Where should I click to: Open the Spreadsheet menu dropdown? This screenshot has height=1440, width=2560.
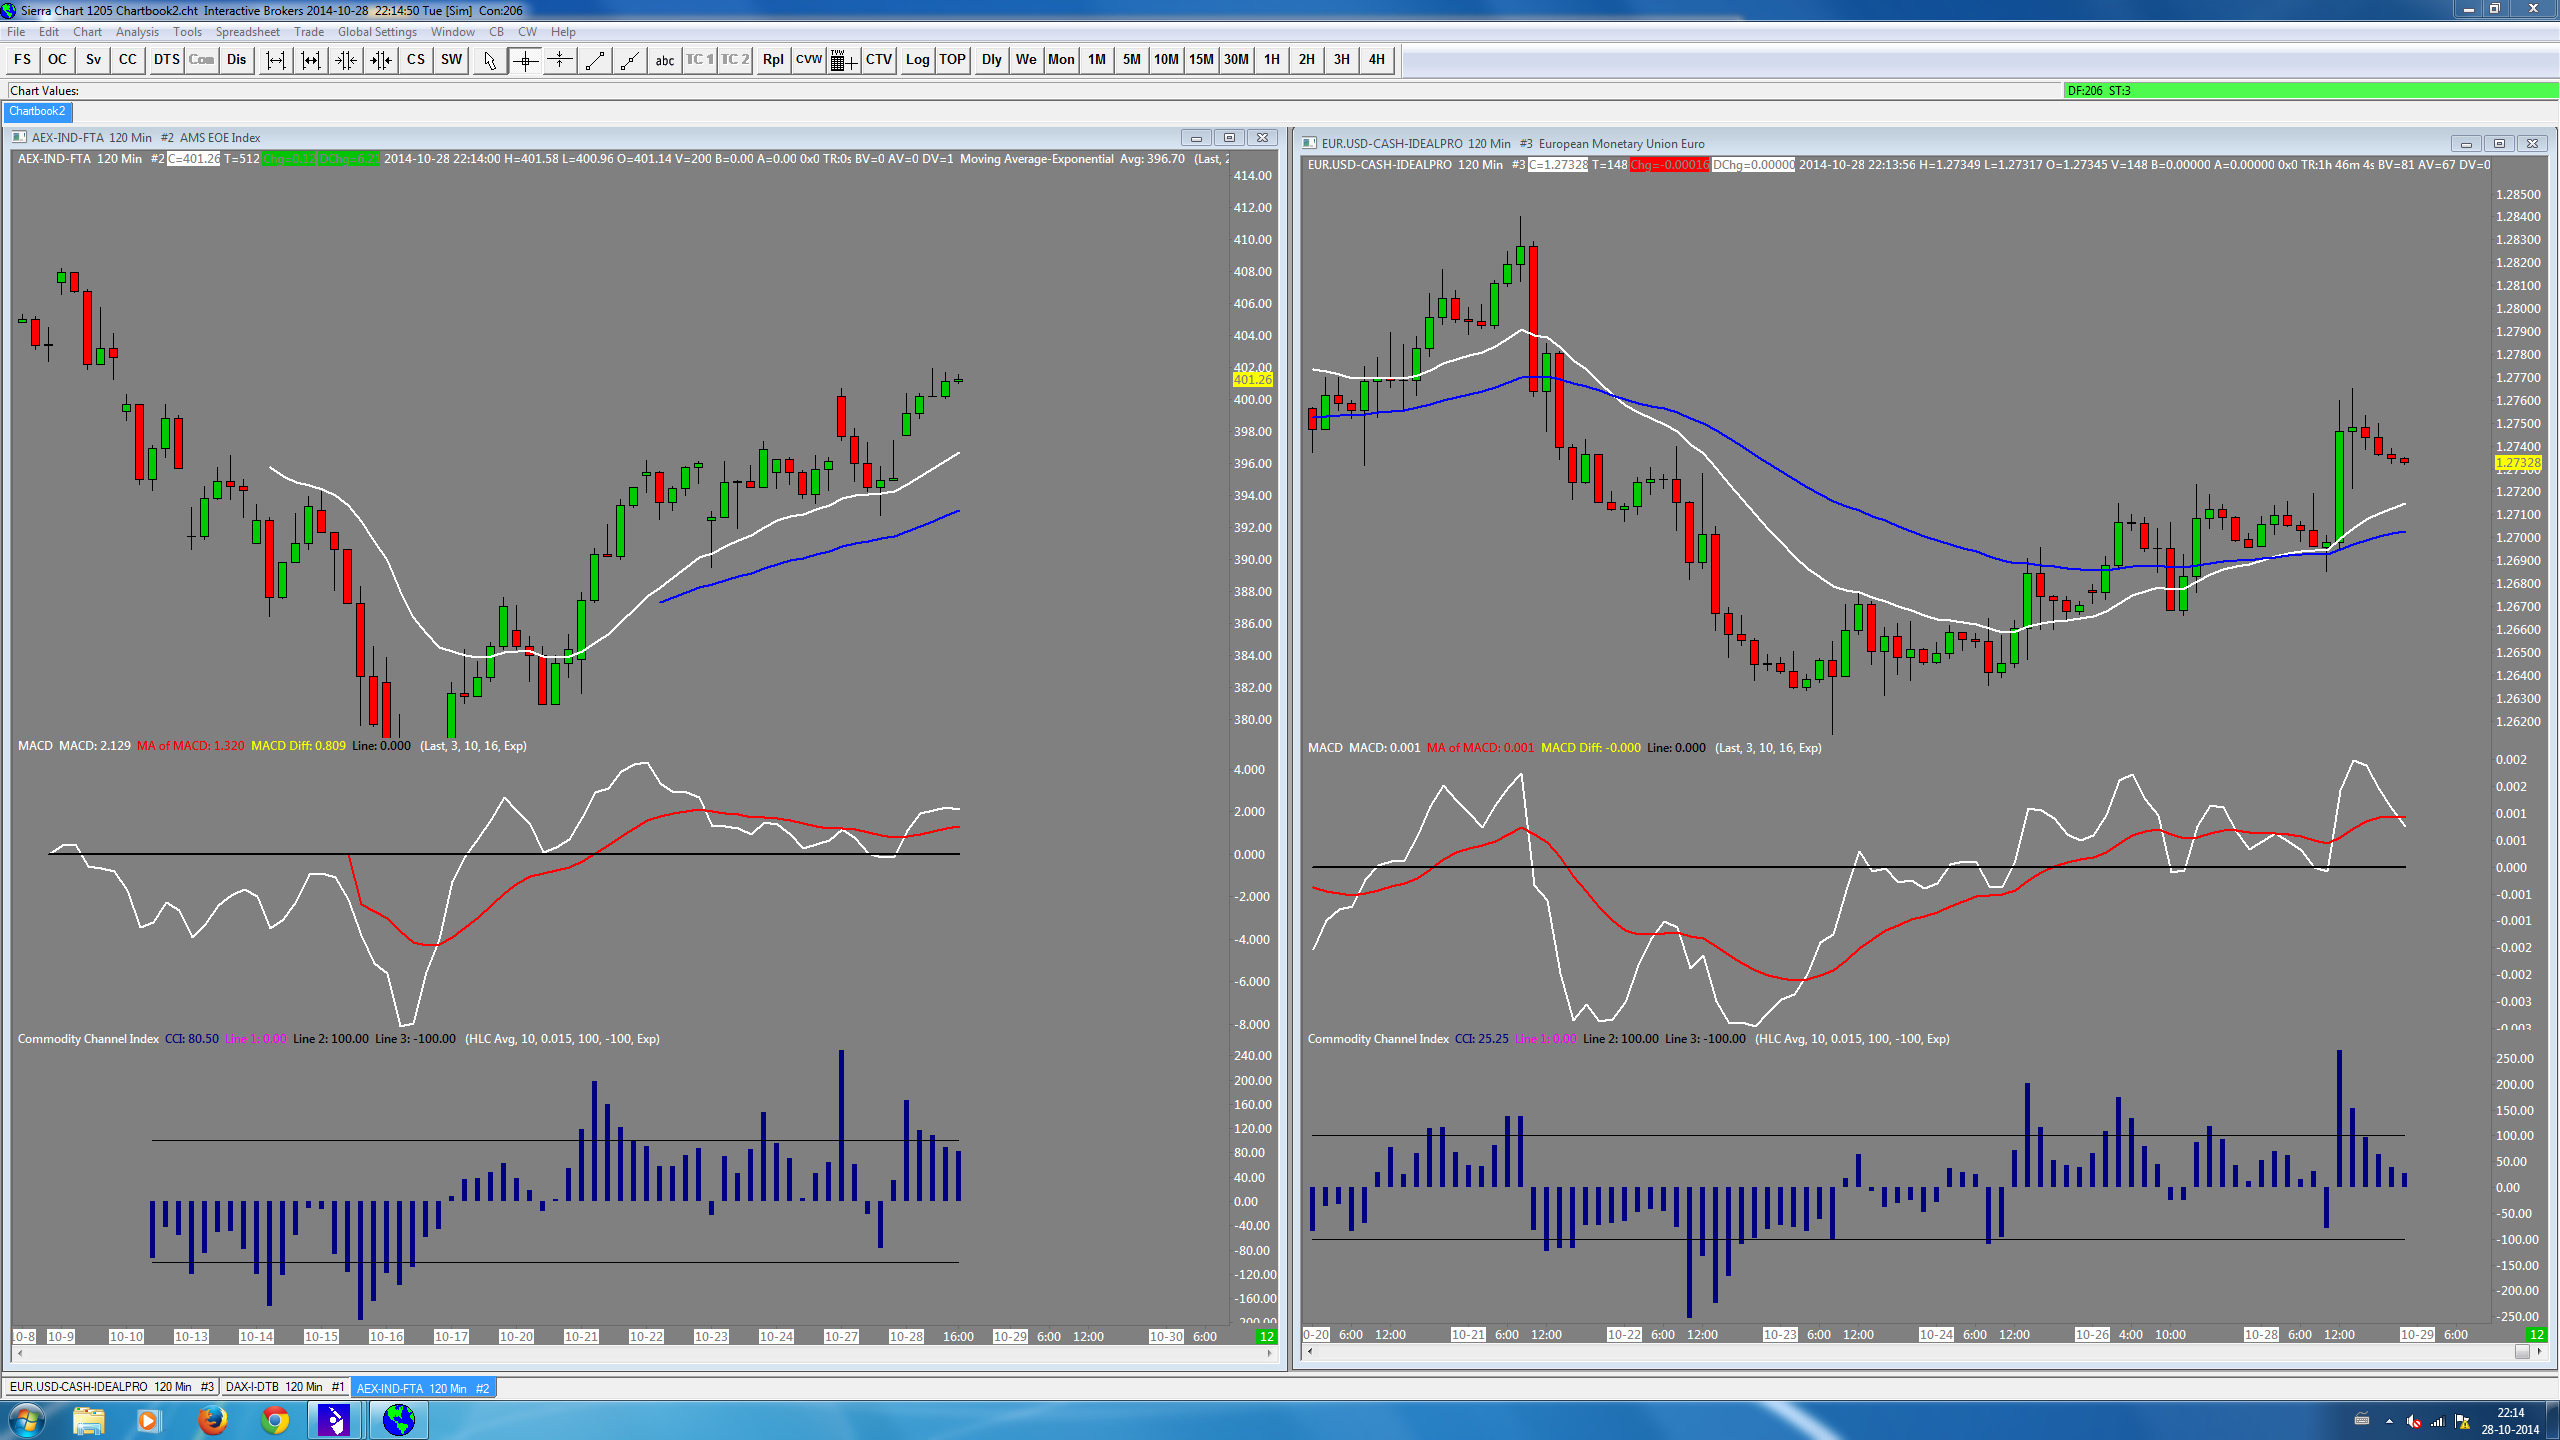(247, 32)
